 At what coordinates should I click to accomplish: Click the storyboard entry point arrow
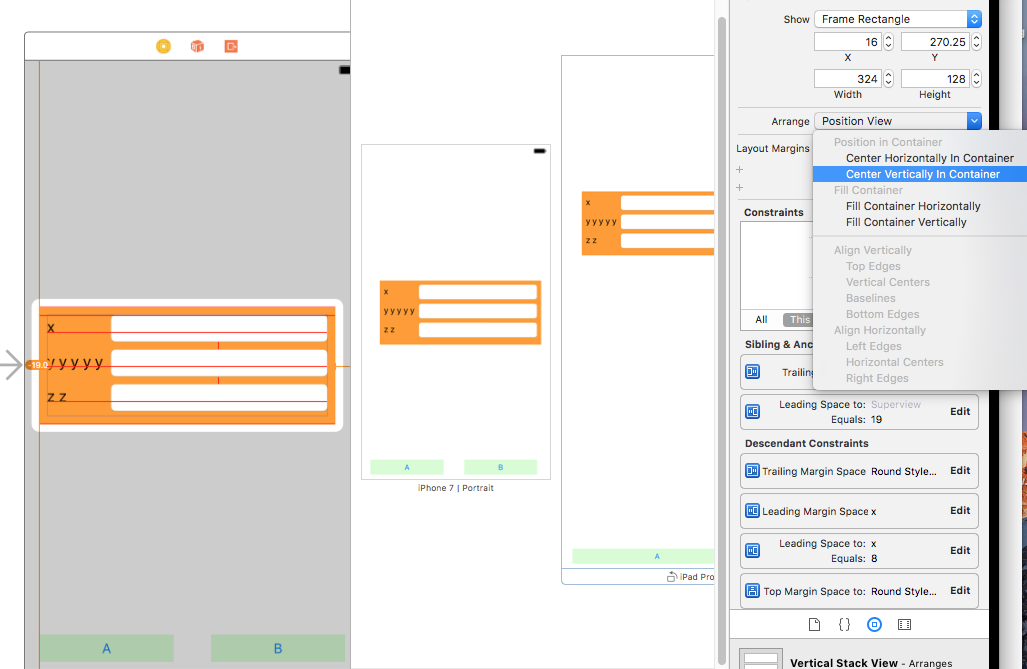[12, 365]
